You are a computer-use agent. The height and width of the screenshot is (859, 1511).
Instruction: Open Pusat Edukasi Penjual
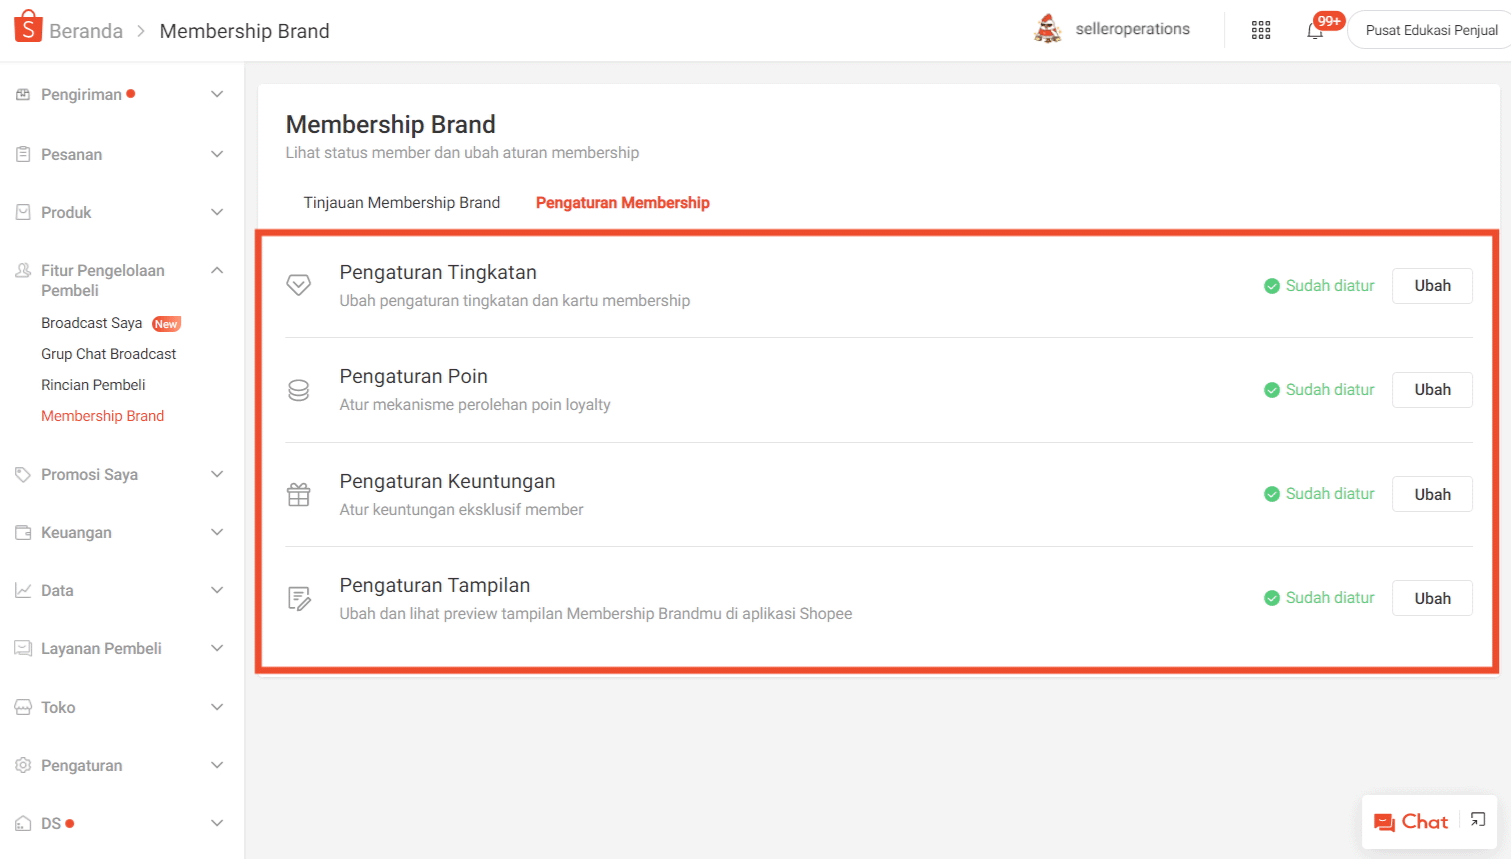coord(1431,30)
